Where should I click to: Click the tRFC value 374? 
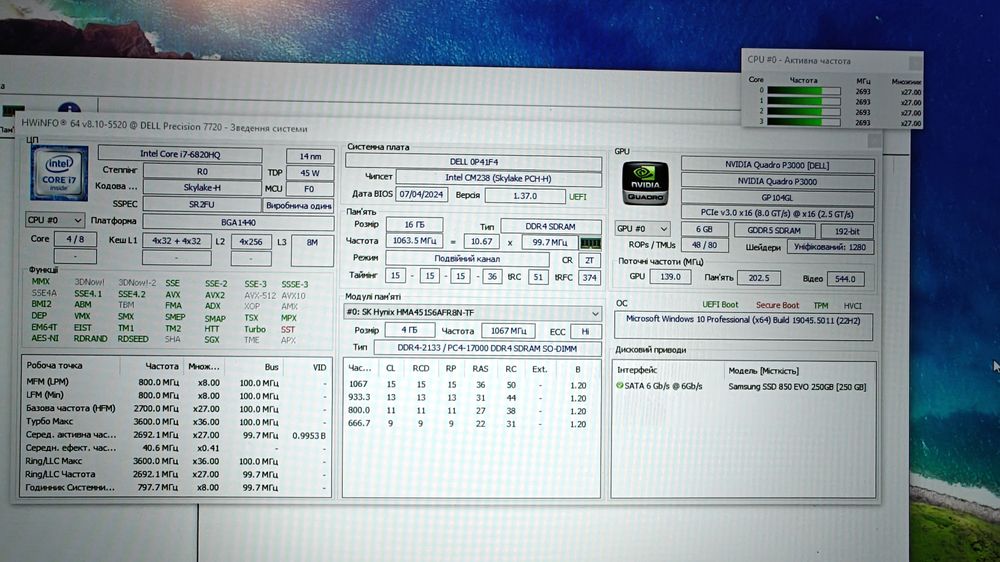pyautogui.click(x=589, y=277)
